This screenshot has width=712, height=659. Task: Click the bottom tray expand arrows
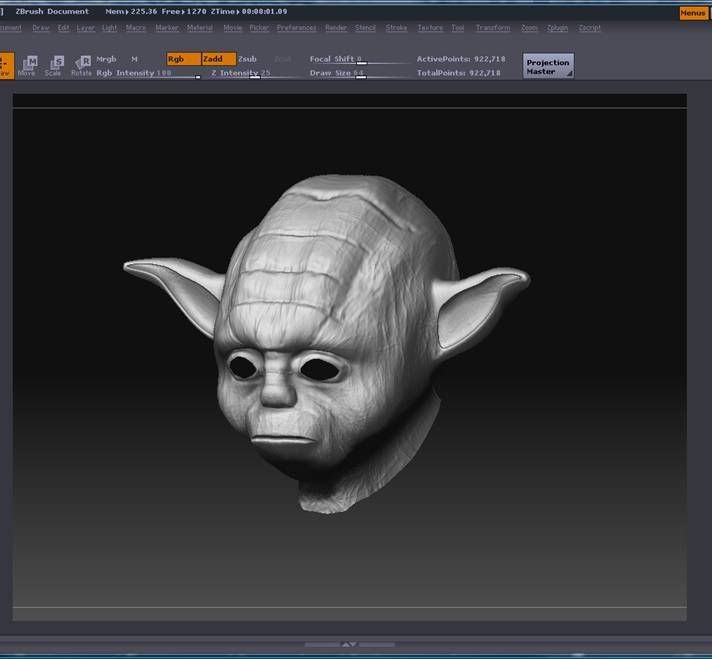[349, 644]
